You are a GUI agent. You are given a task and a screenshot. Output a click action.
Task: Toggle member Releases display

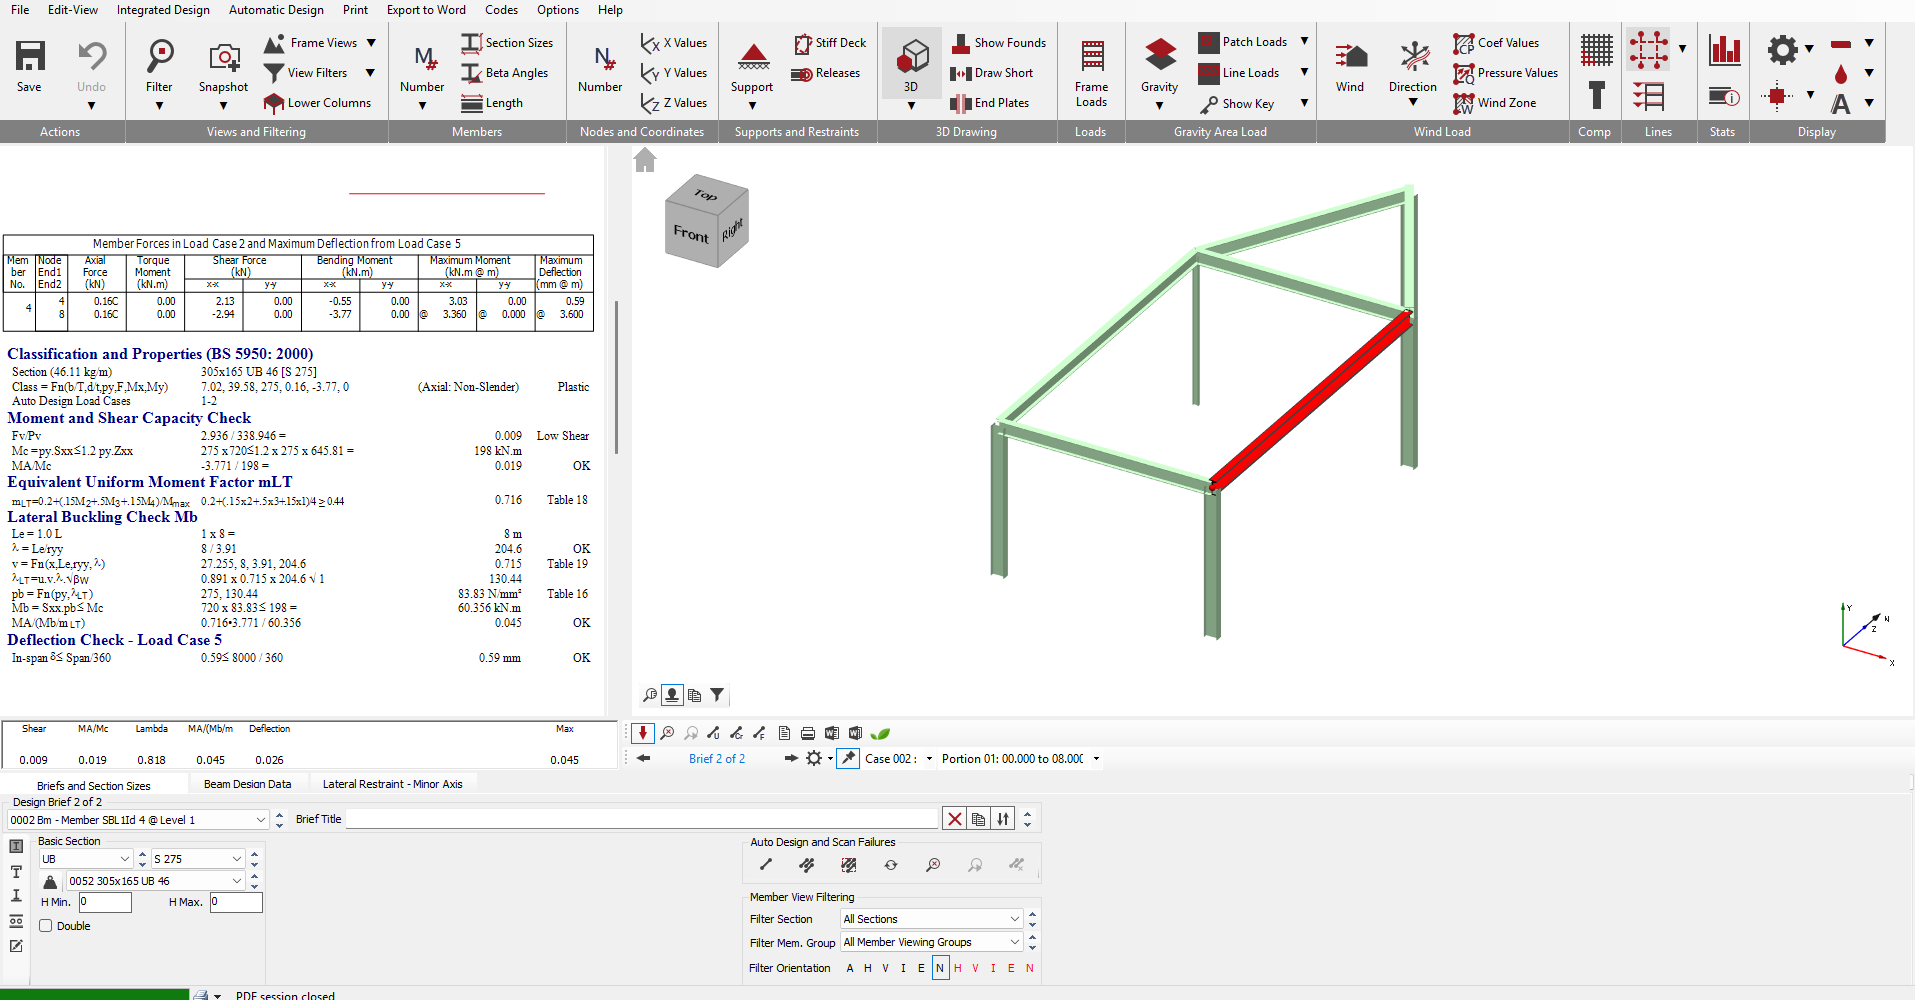pos(825,73)
